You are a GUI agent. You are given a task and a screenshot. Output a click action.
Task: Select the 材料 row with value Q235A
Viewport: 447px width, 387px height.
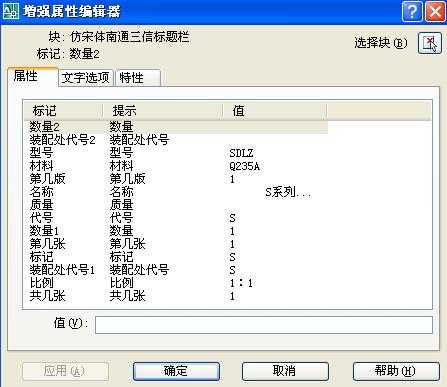pos(176,166)
